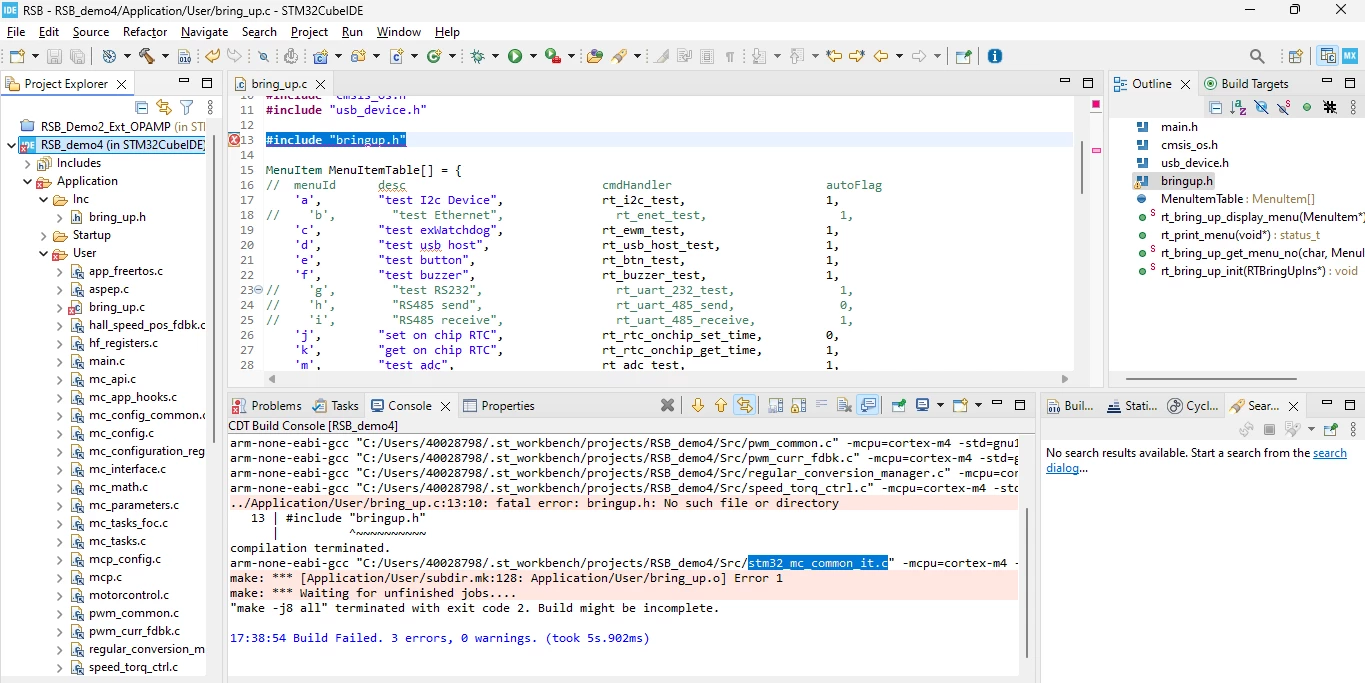Click the Back navigation yellow arrow
The height and width of the screenshot is (683, 1365).
tap(881, 56)
